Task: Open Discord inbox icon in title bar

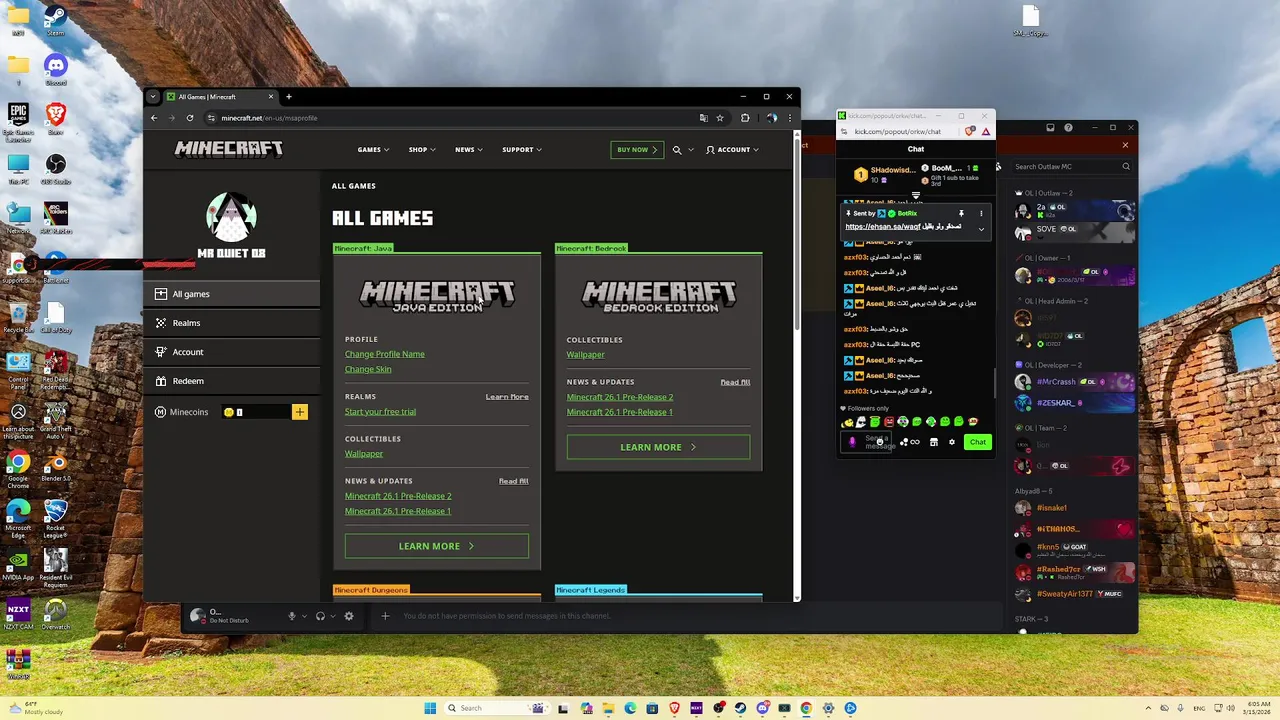Action: tap(1050, 128)
